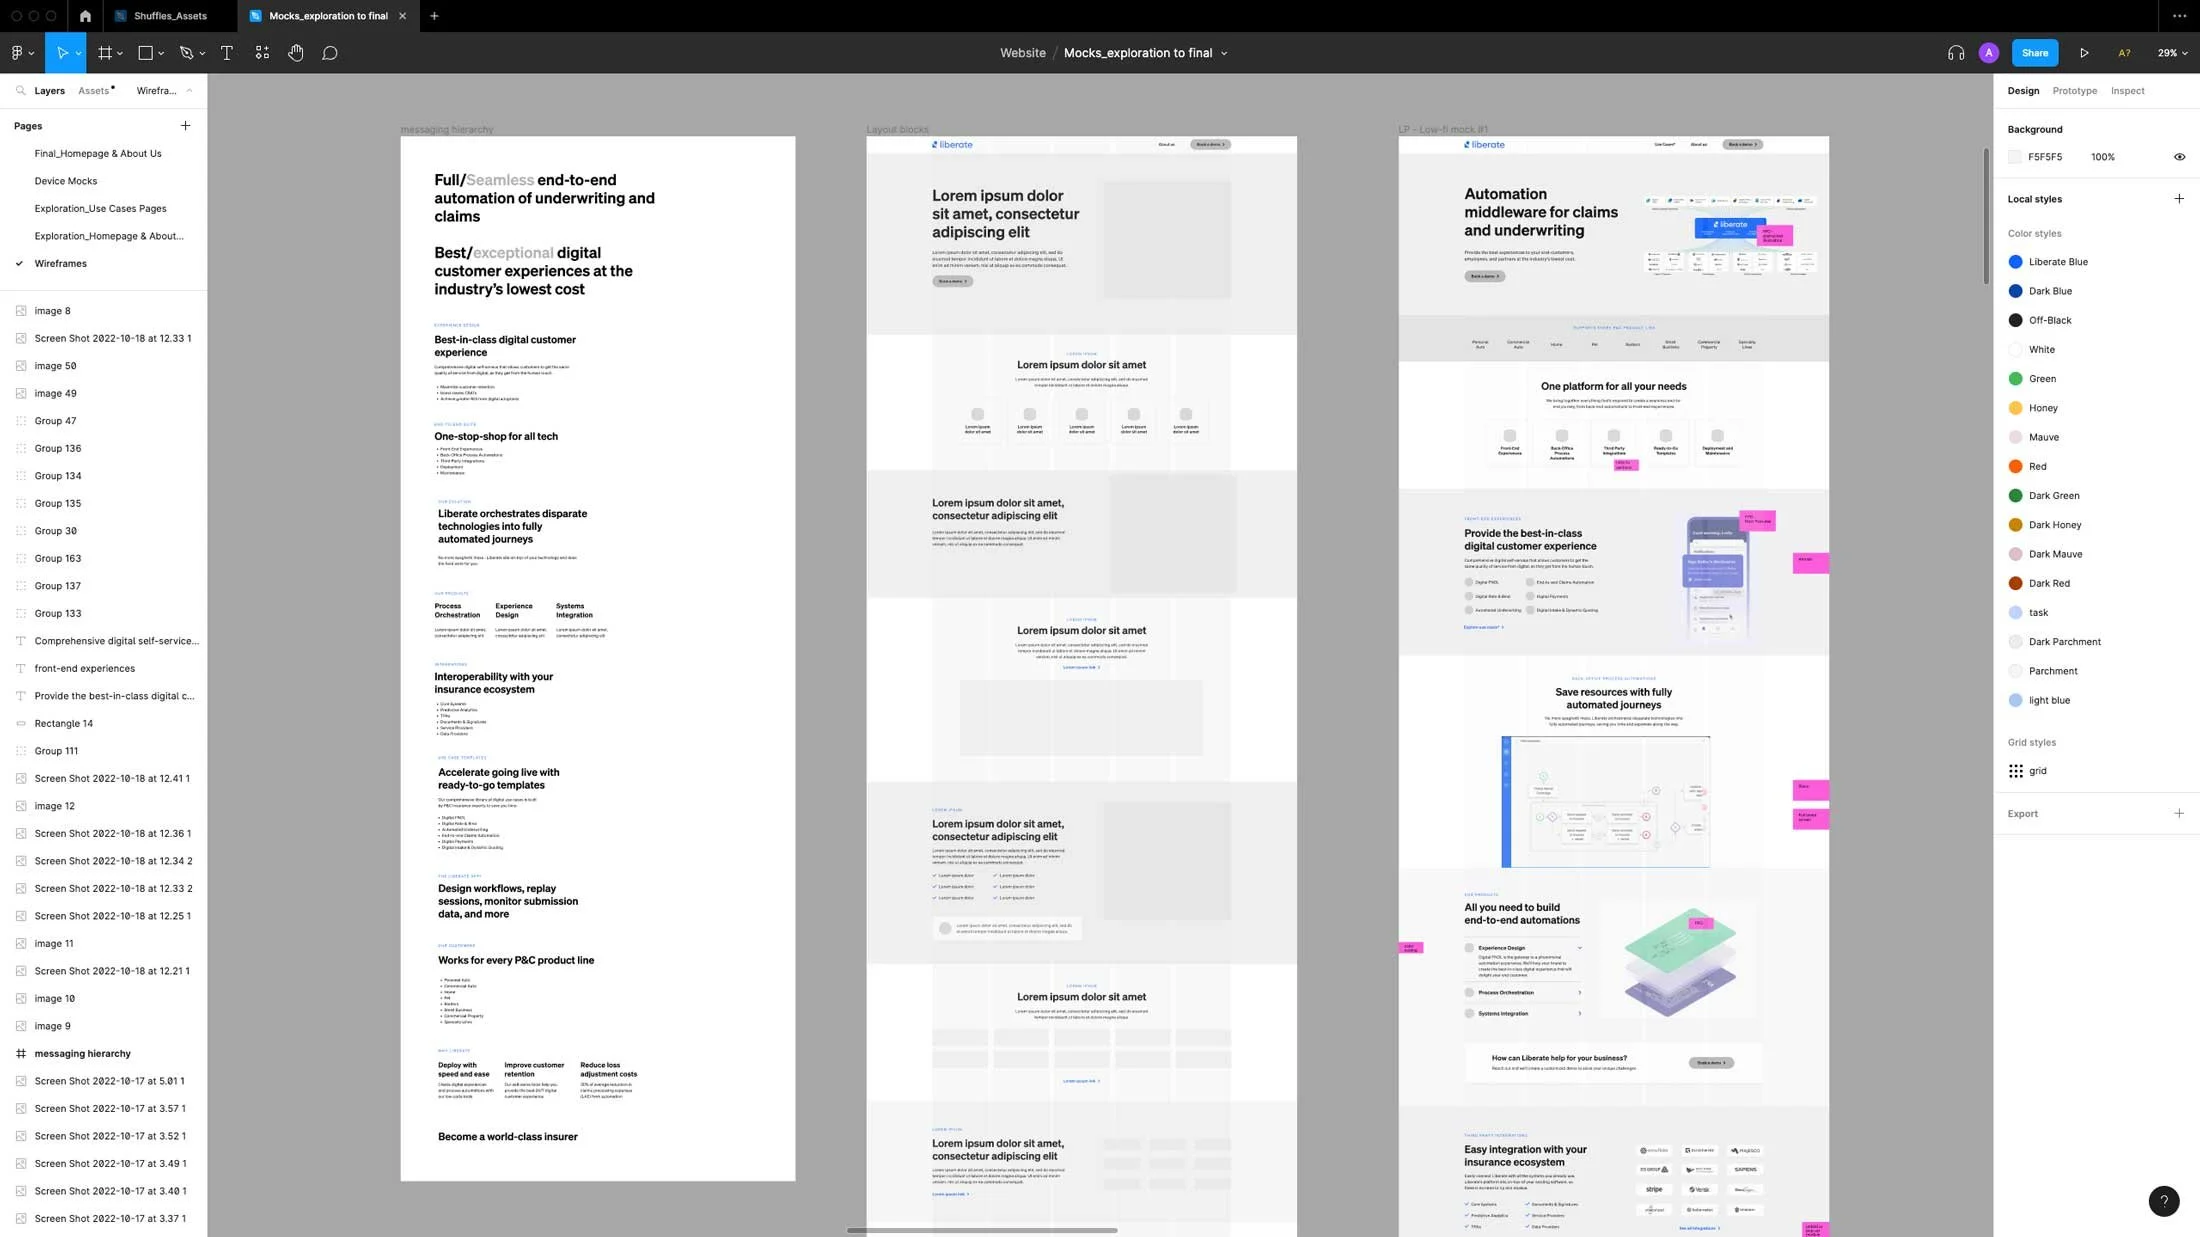Screen dimensions: 2200x1237
Task: Switch to the Design tab
Action: coord(2023,91)
